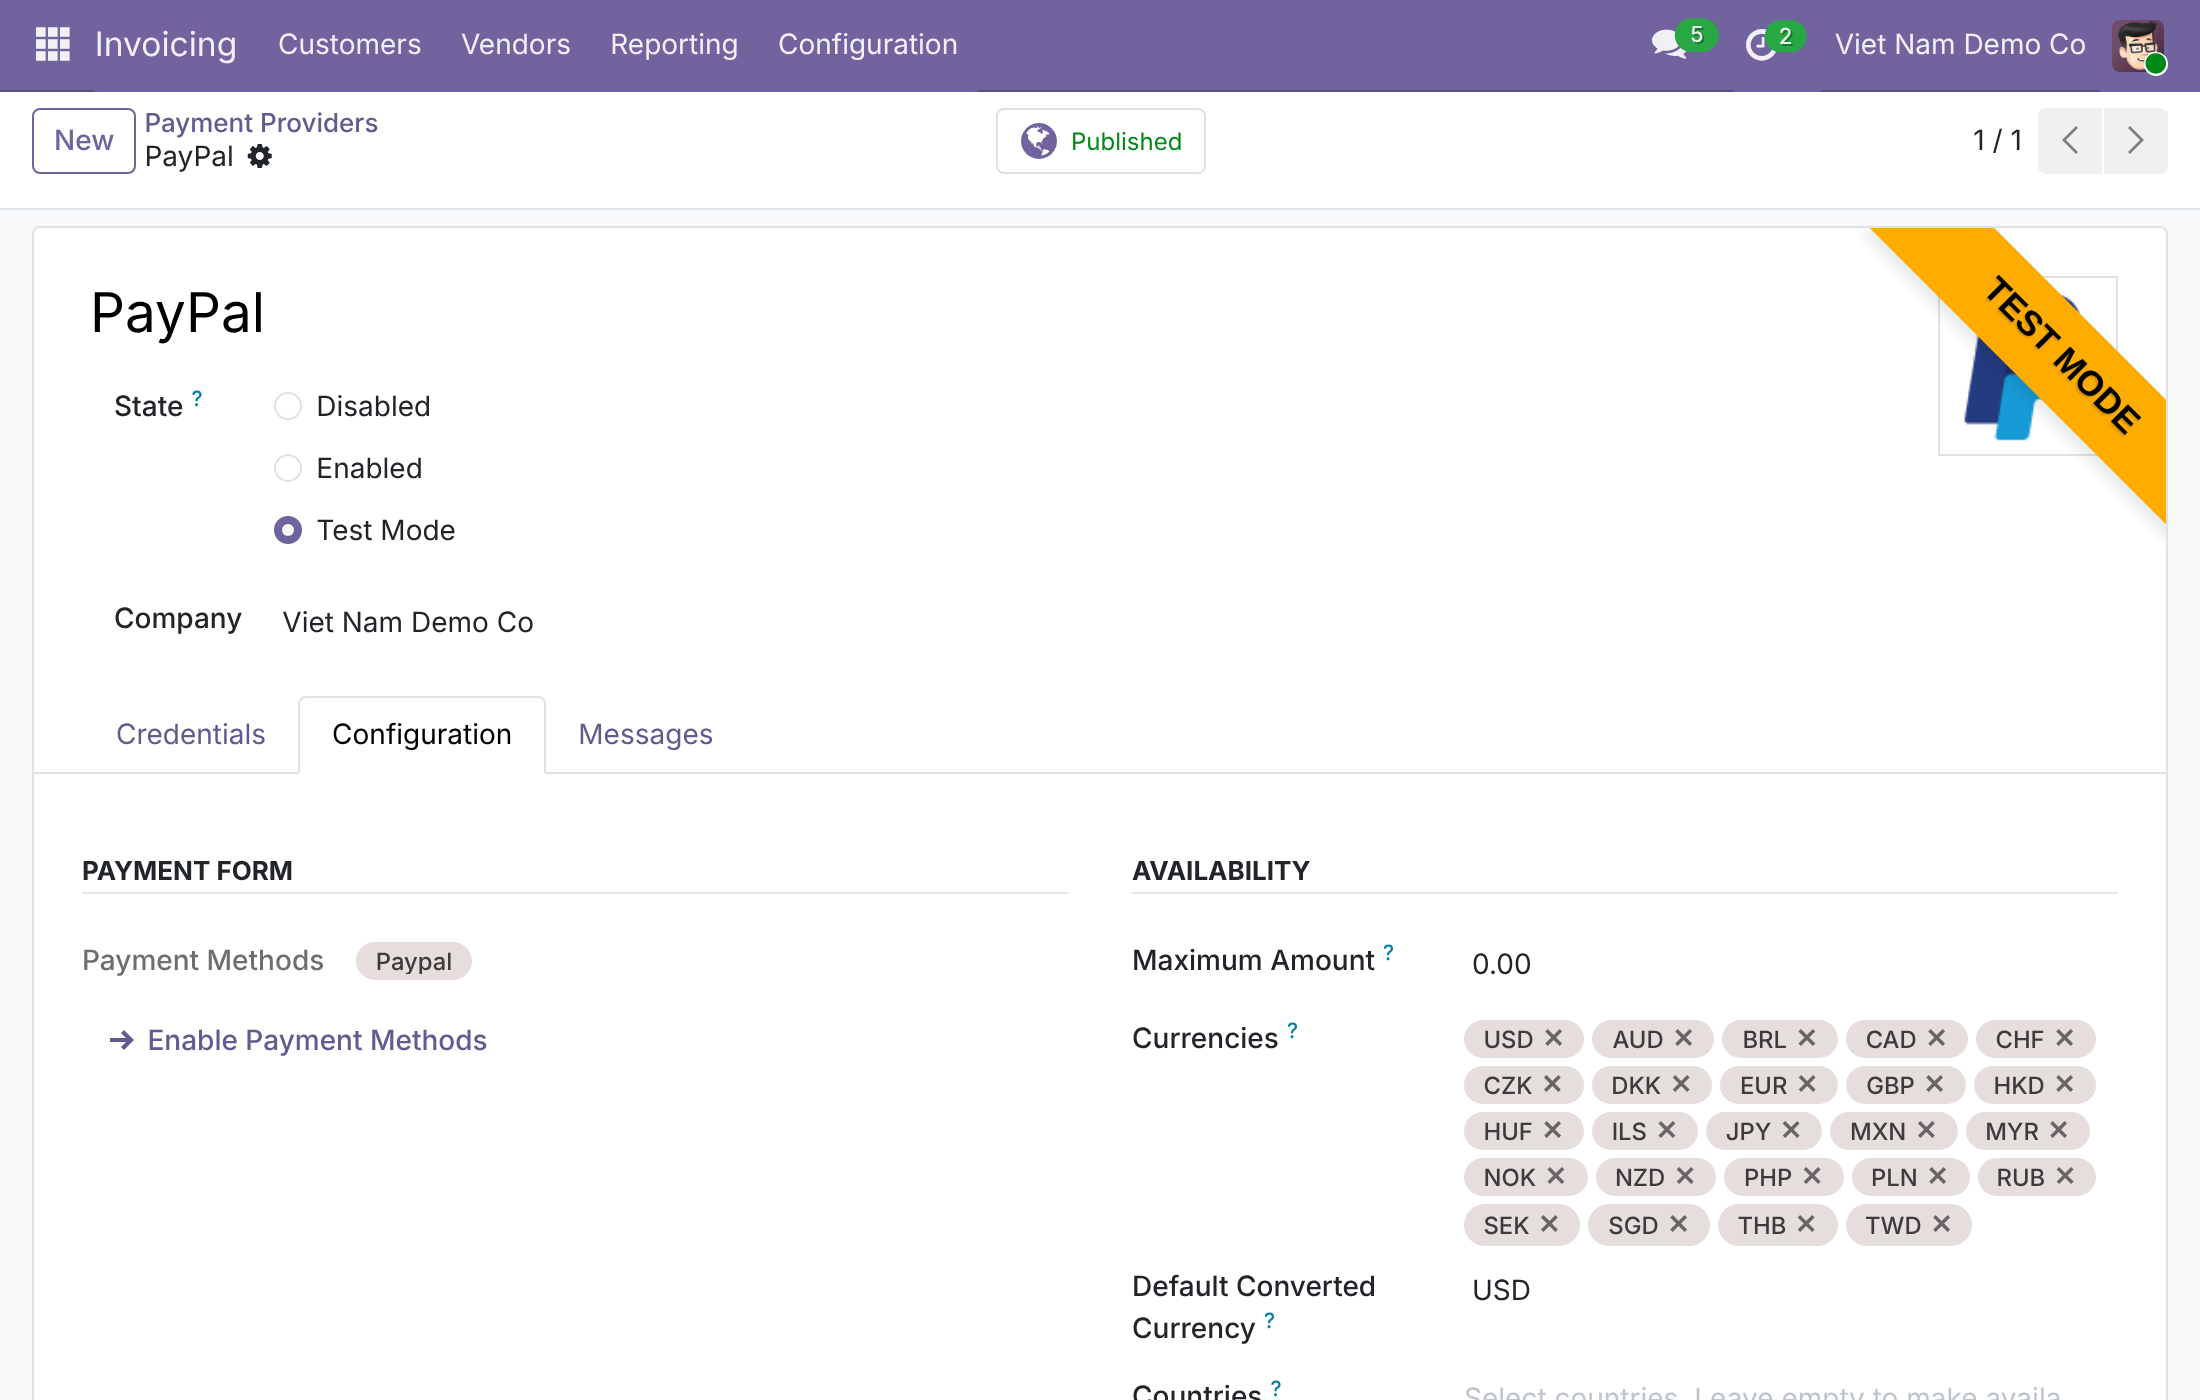
Task: Open the apps grid menu icon
Action: click(x=53, y=44)
